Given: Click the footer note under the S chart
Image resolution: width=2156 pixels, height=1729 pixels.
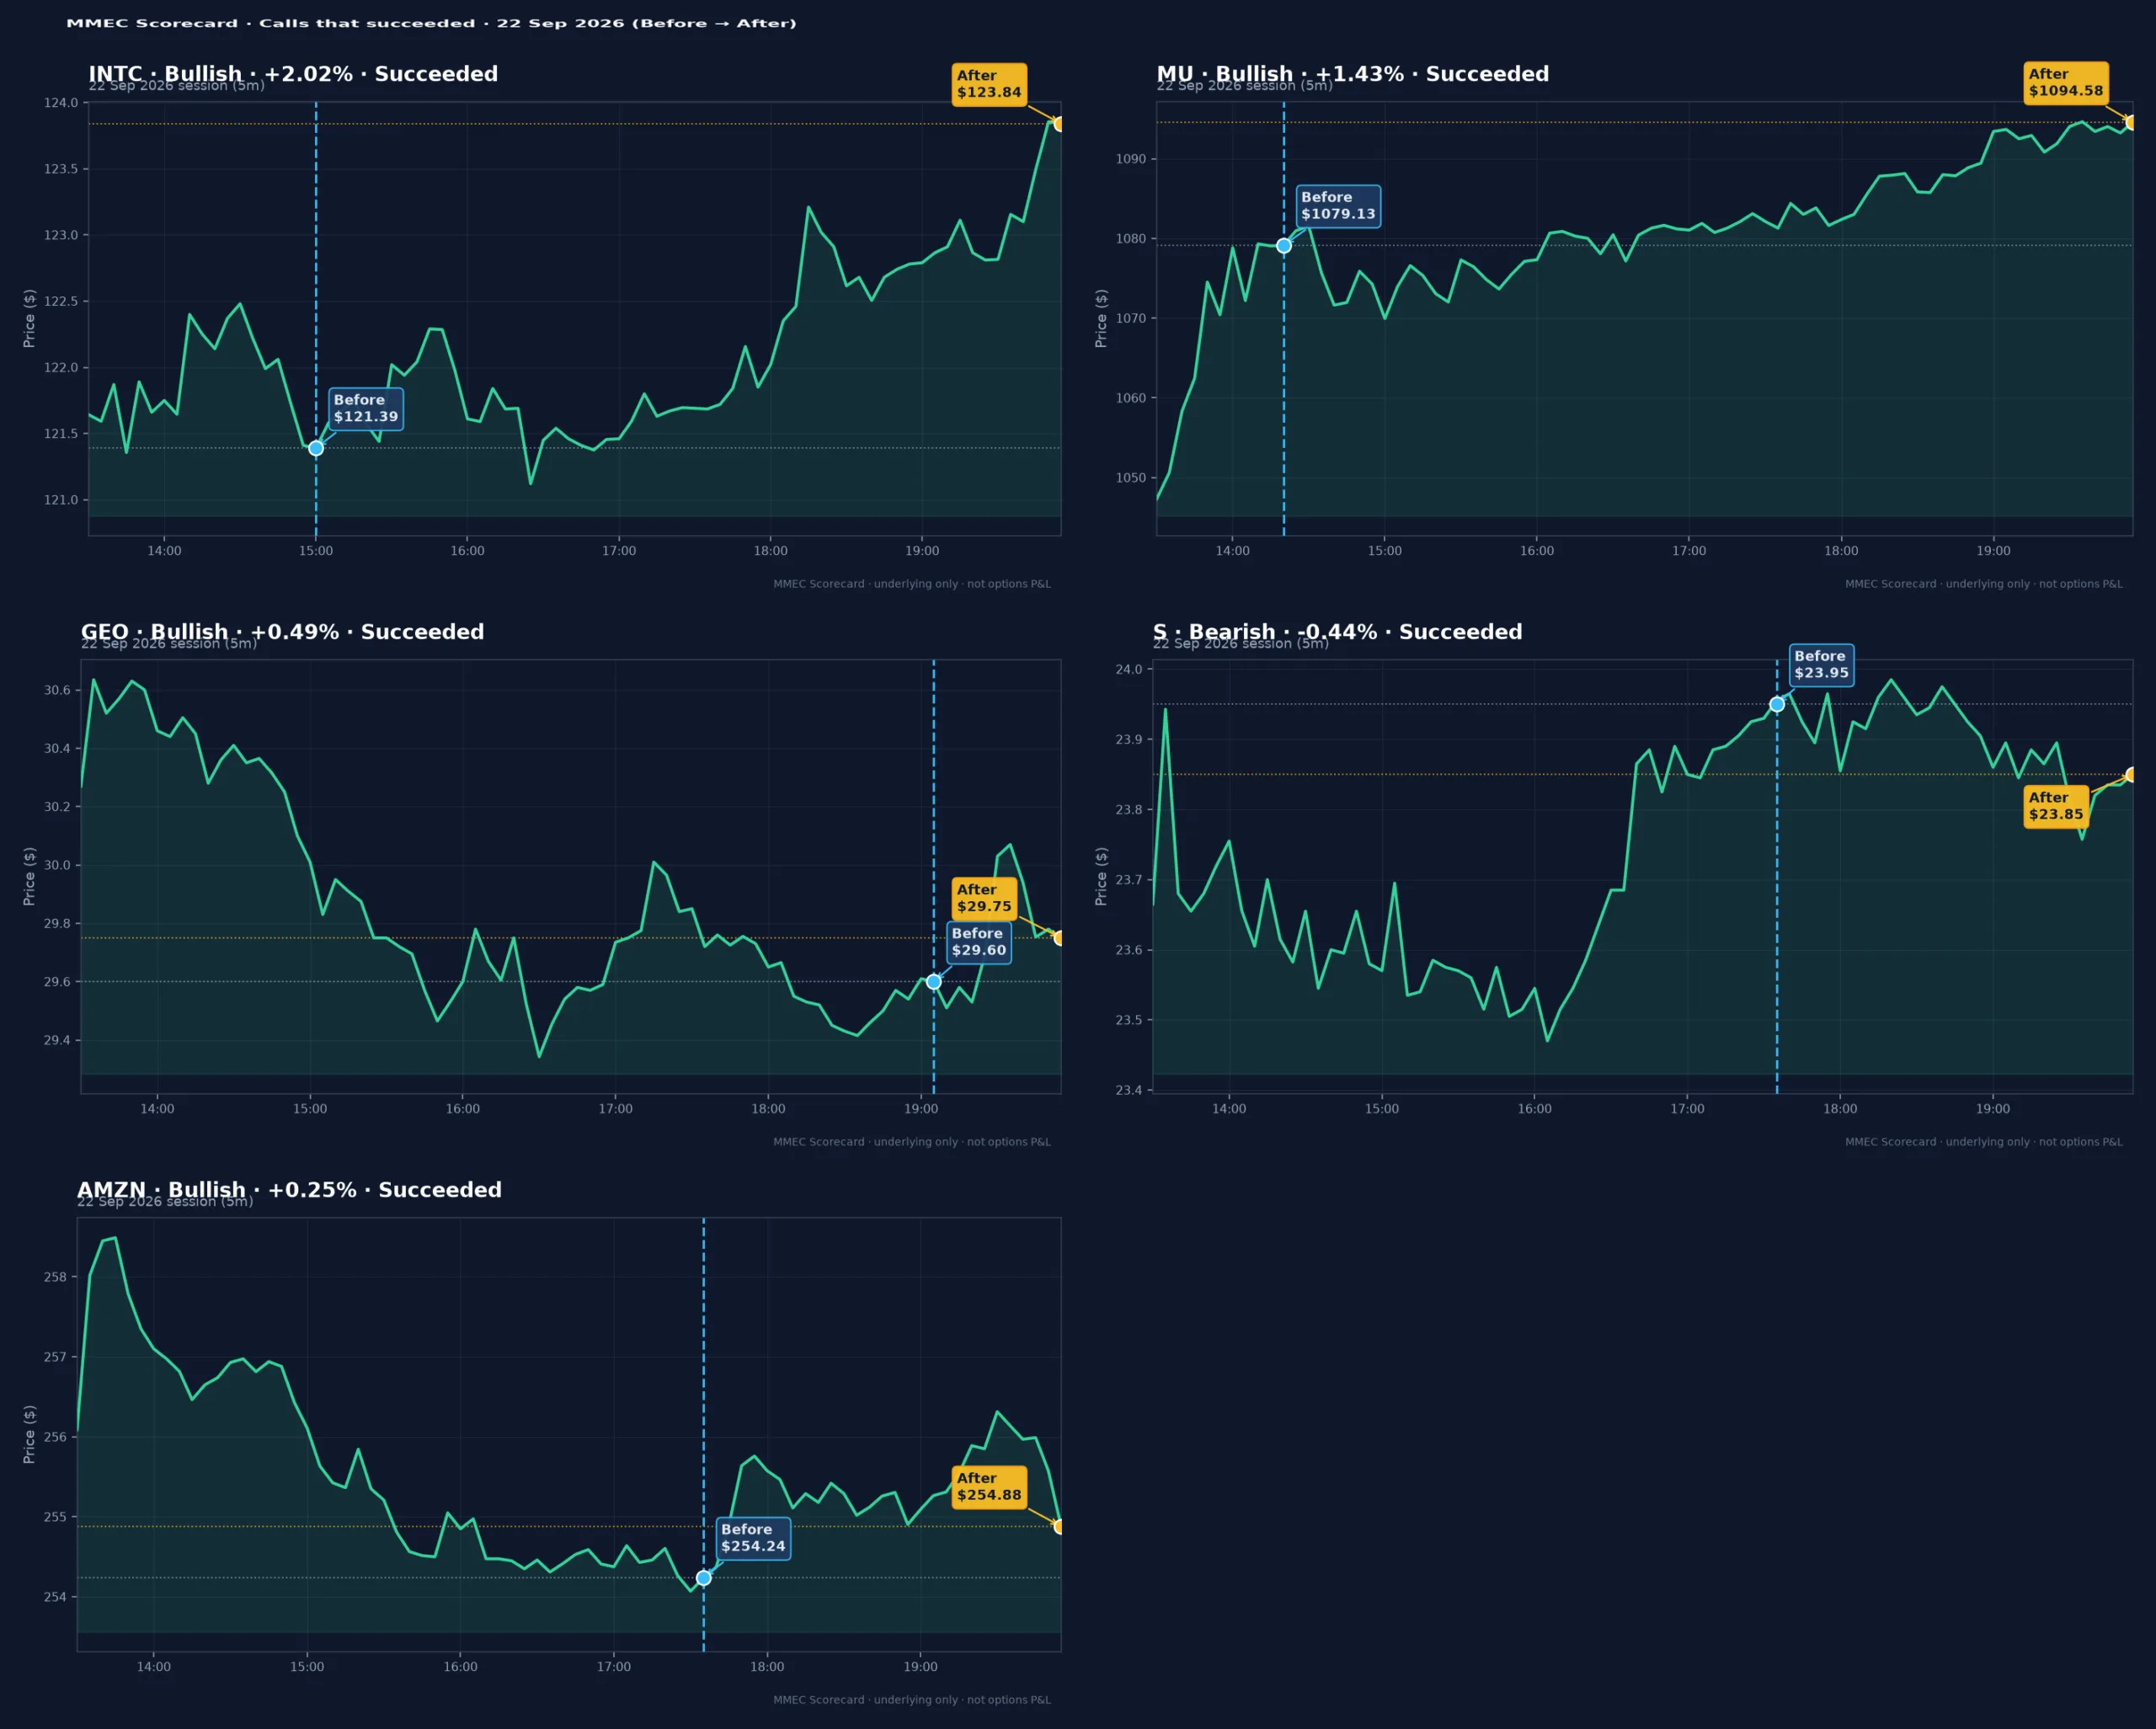Looking at the screenshot, I should 1984,1142.
